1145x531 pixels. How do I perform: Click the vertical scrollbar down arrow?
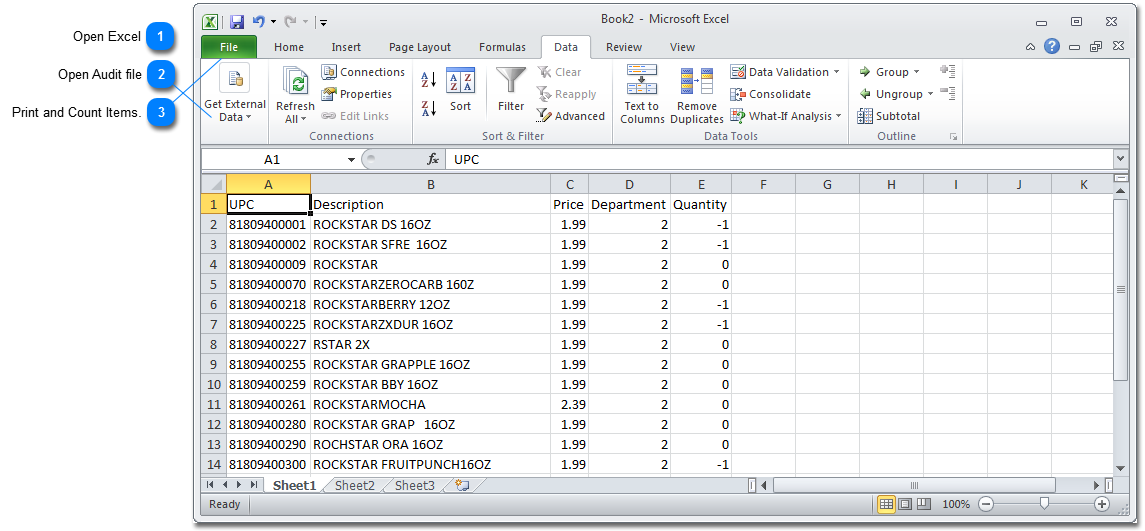pyautogui.click(x=1121, y=468)
